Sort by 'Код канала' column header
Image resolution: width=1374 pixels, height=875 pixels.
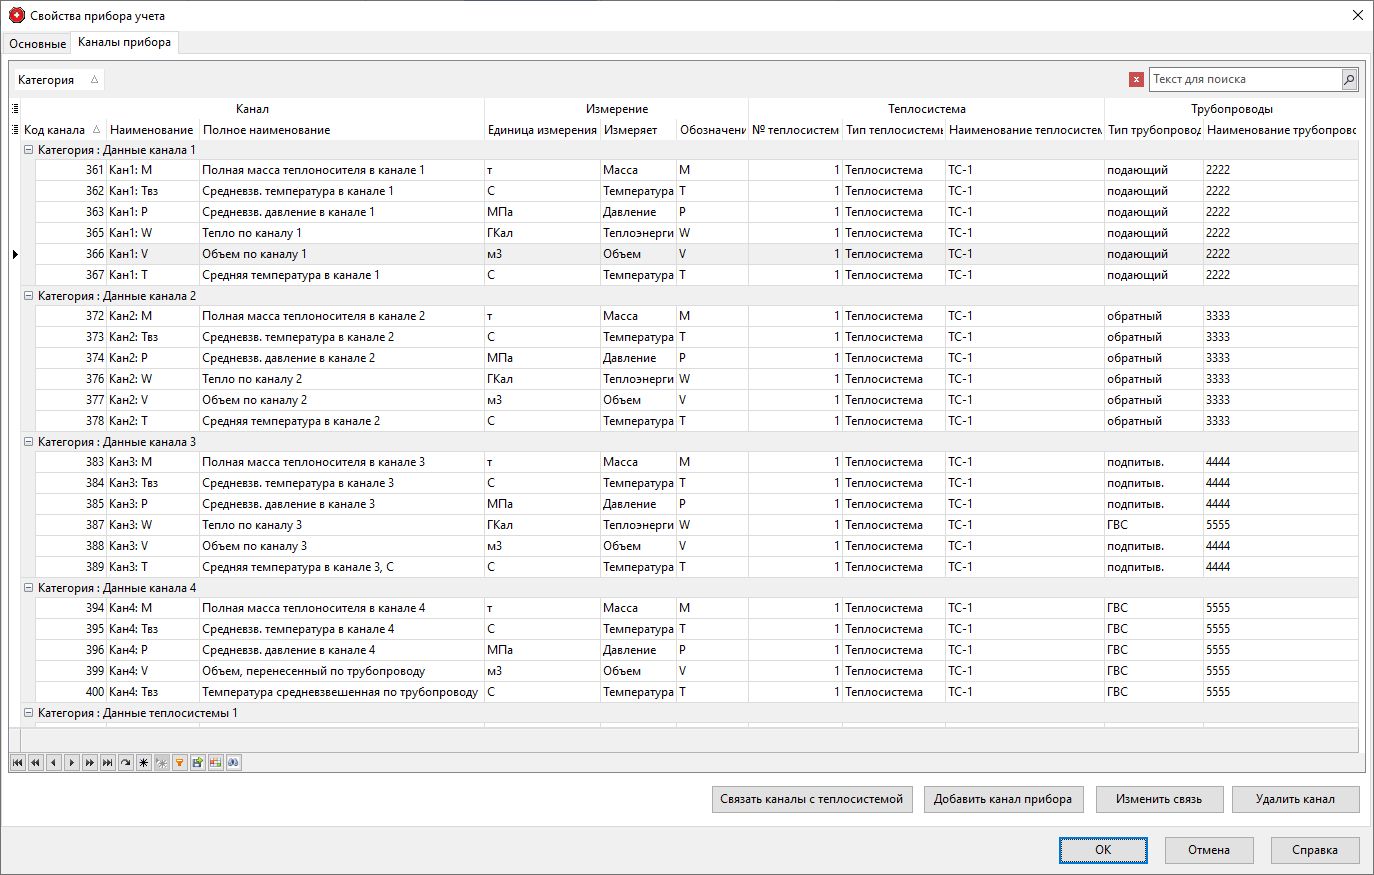pos(55,130)
